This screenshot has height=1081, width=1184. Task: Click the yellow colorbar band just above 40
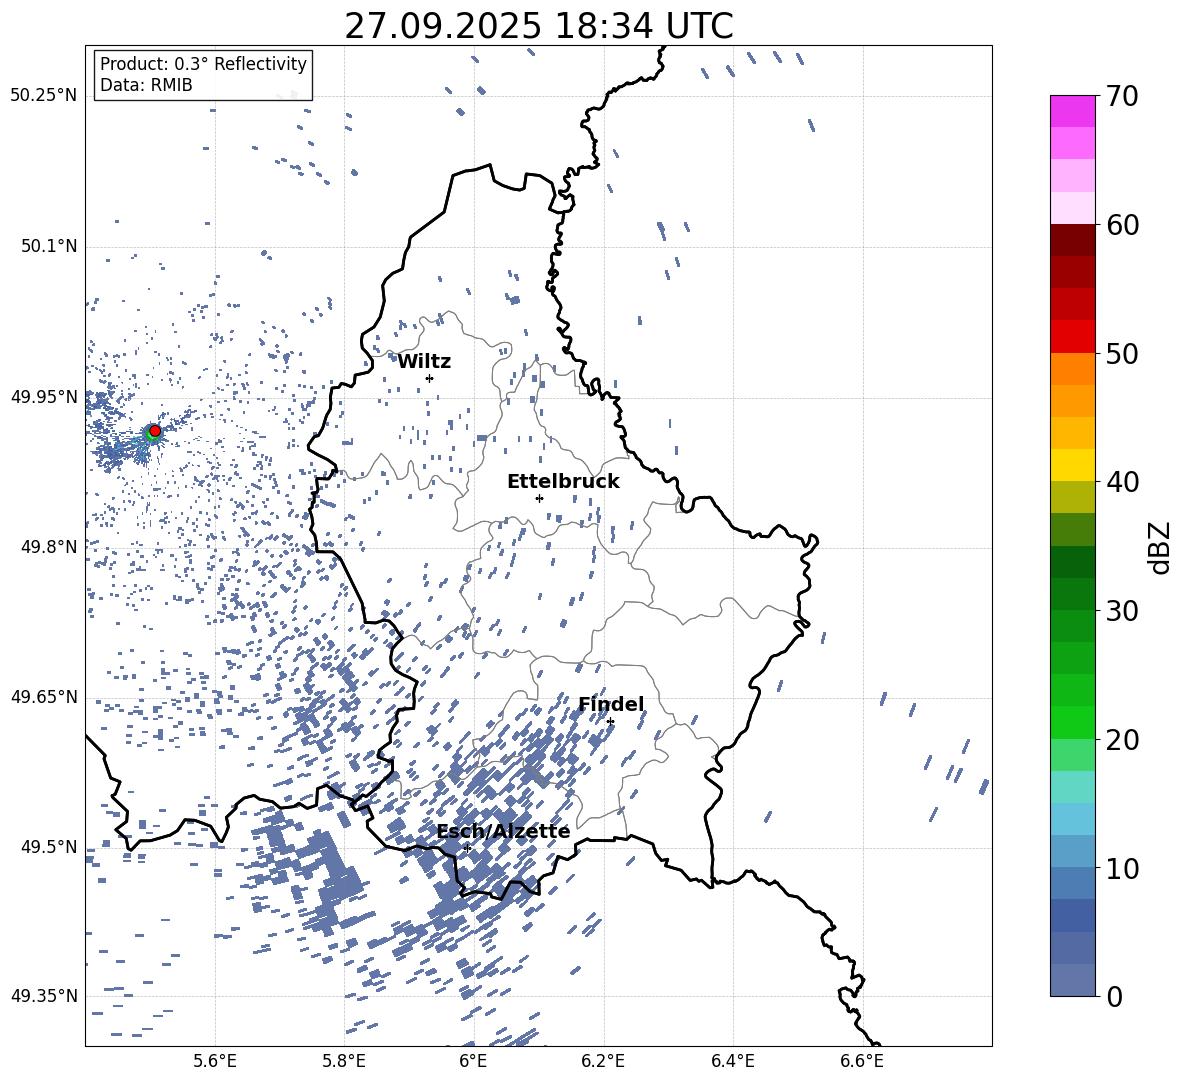click(1072, 466)
